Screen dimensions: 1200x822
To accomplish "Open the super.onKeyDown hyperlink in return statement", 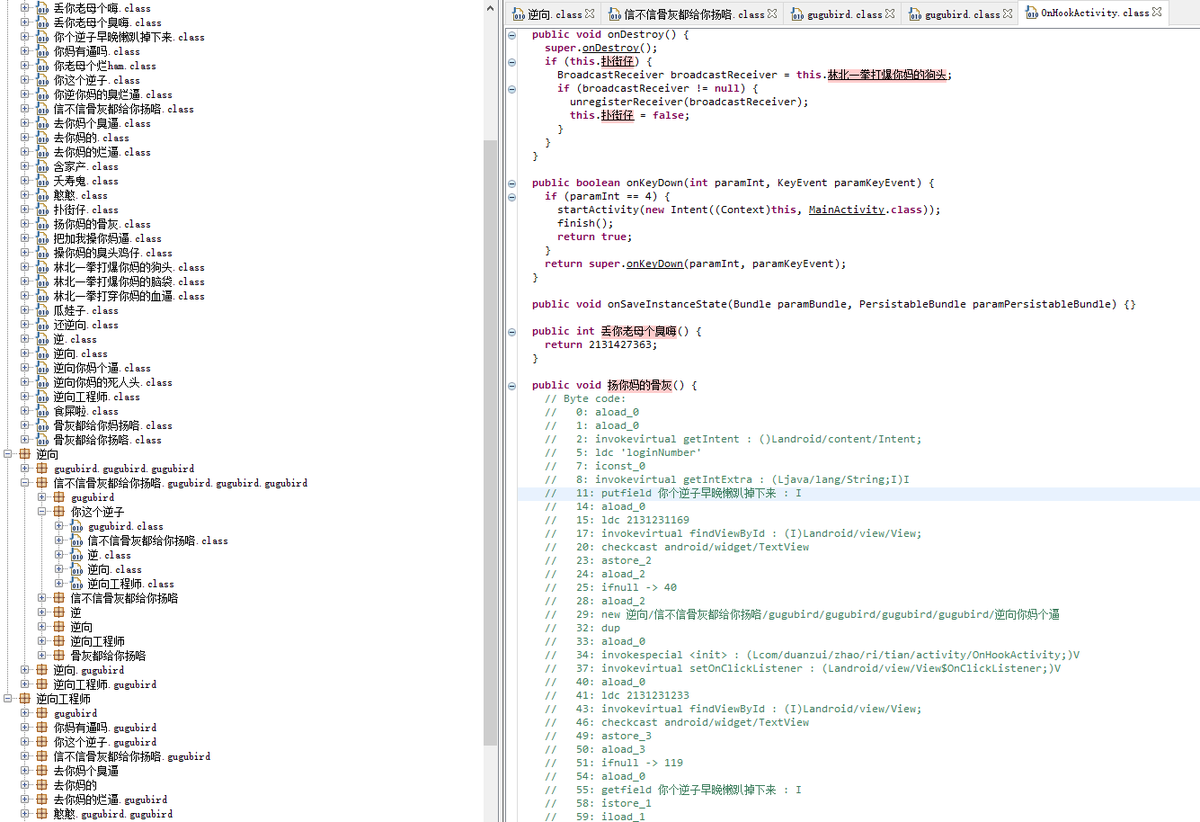I will coord(654,264).
